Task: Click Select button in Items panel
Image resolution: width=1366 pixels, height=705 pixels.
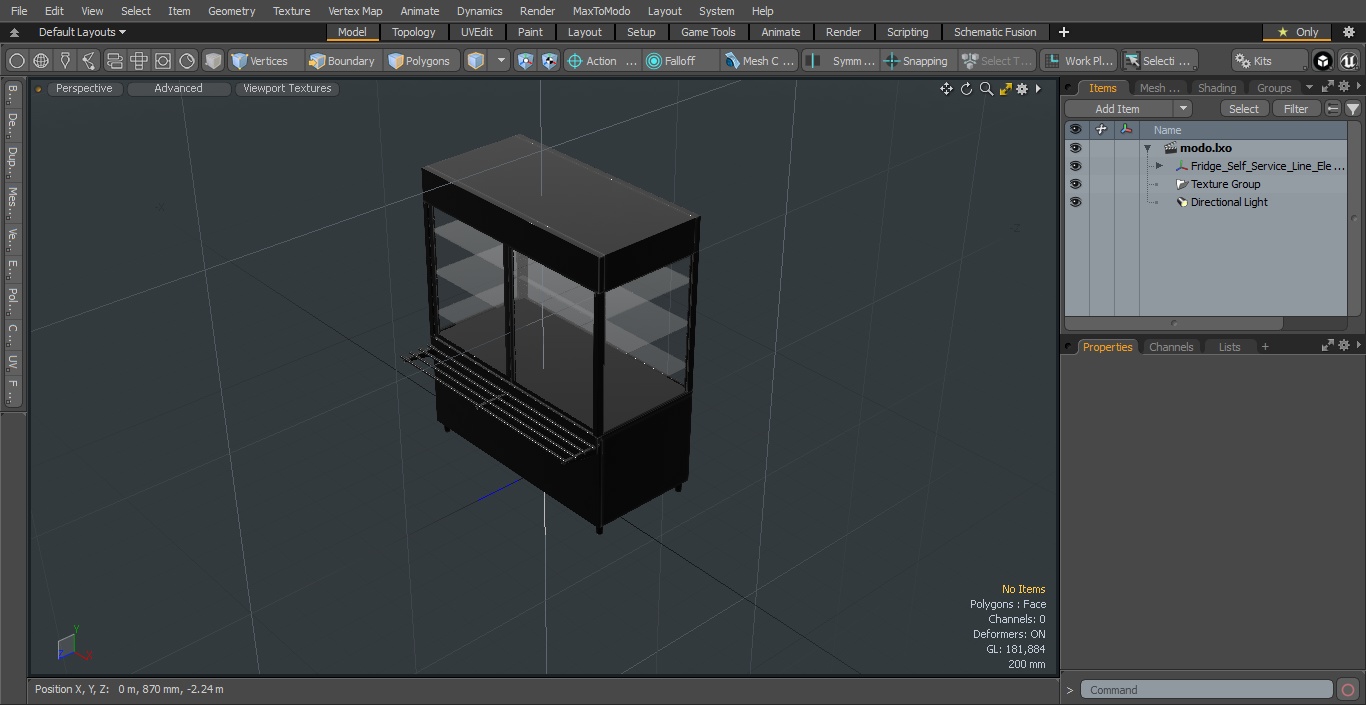Action: coord(1244,109)
